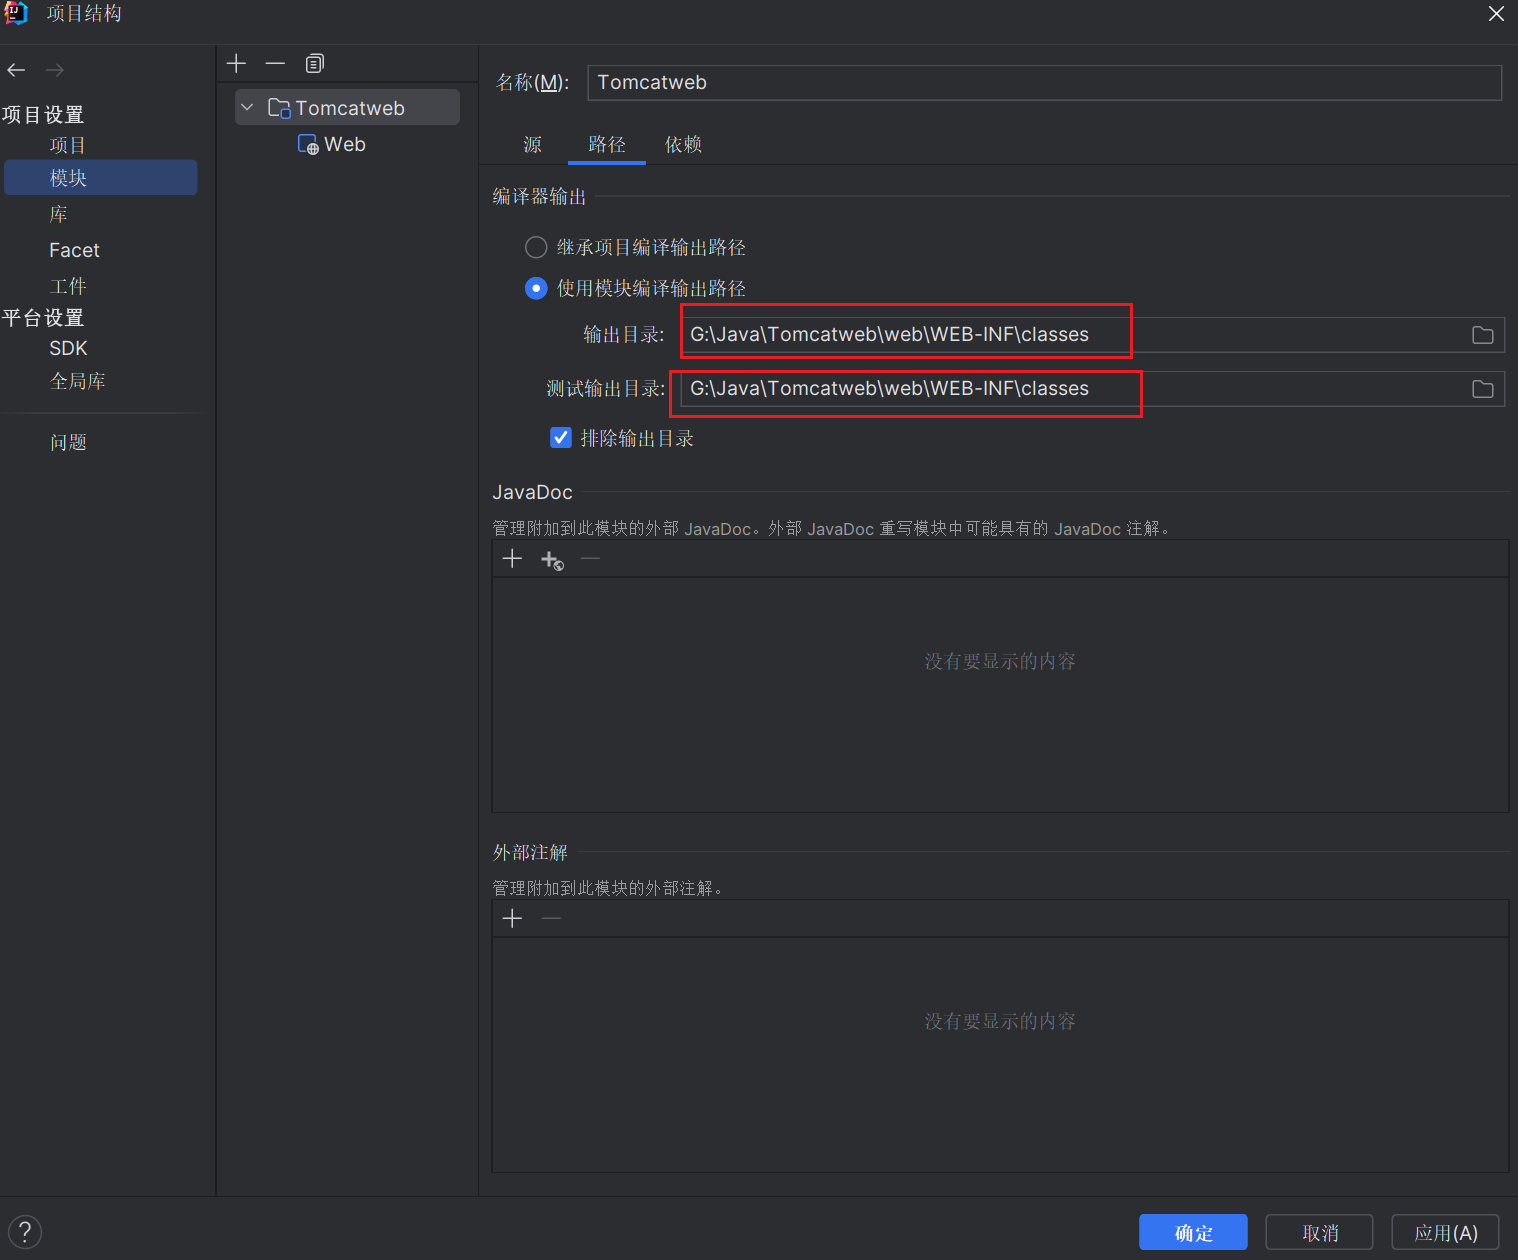This screenshot has width=1518, height=1260.
Task: Add external annotation with plus icon
Action: pos(512,919)
